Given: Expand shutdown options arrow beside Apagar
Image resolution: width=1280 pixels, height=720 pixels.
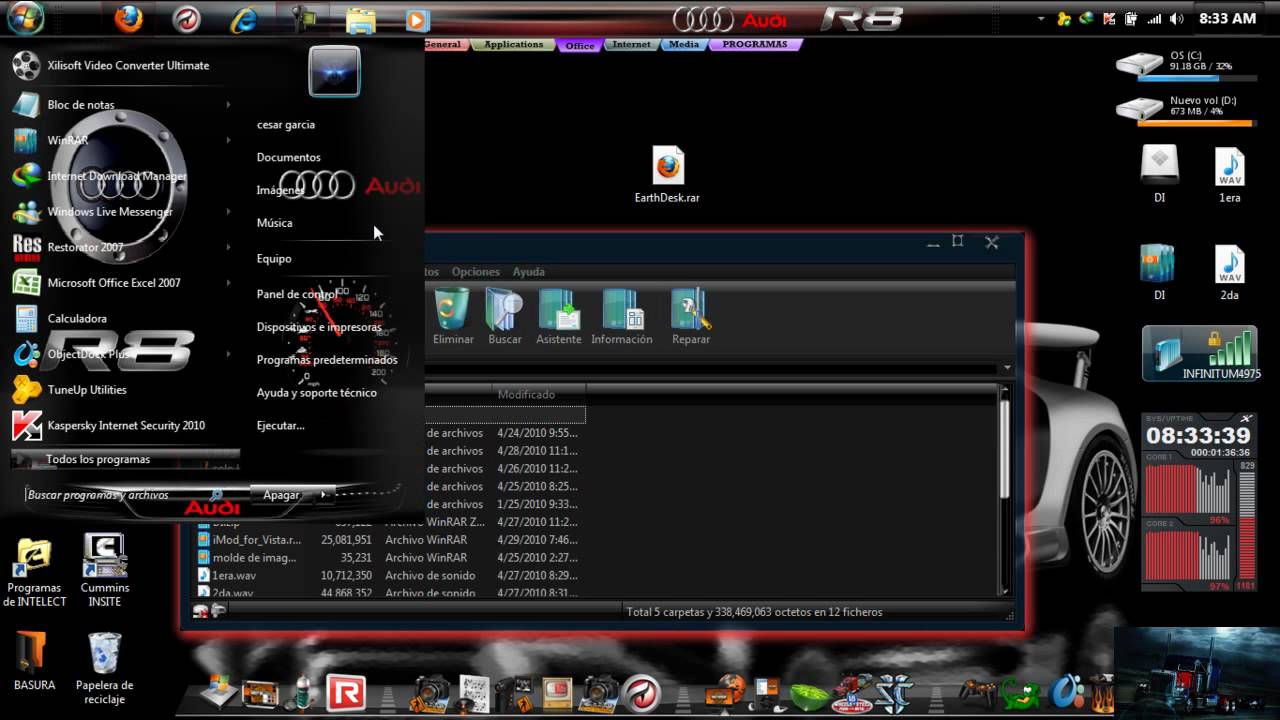Looking at the screenshot, I should [323, 494].
